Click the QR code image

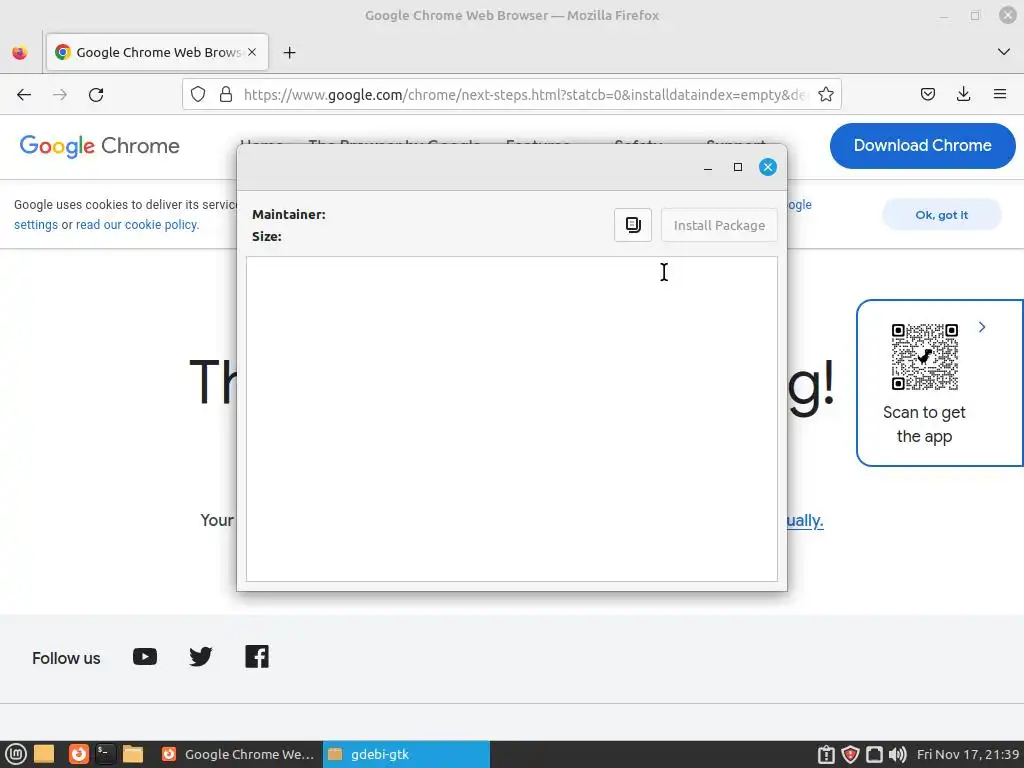click(x=925, y=357)
